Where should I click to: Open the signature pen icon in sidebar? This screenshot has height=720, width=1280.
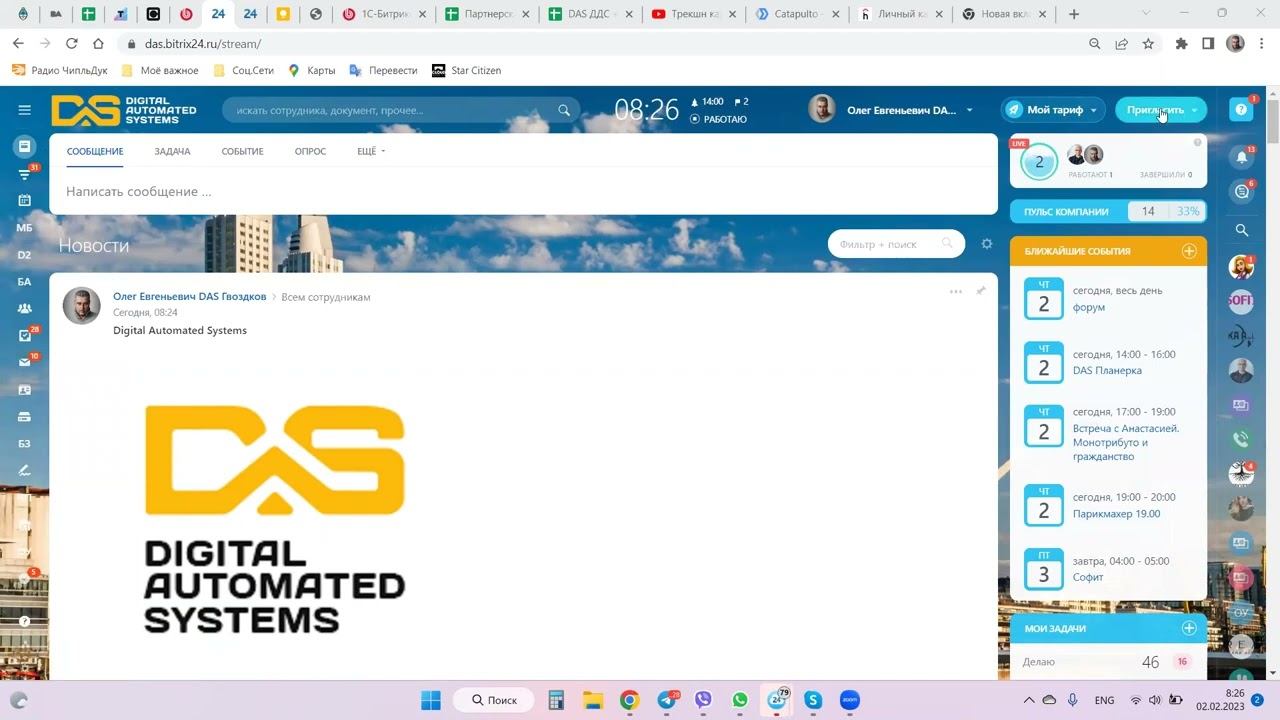click(25, 470)
